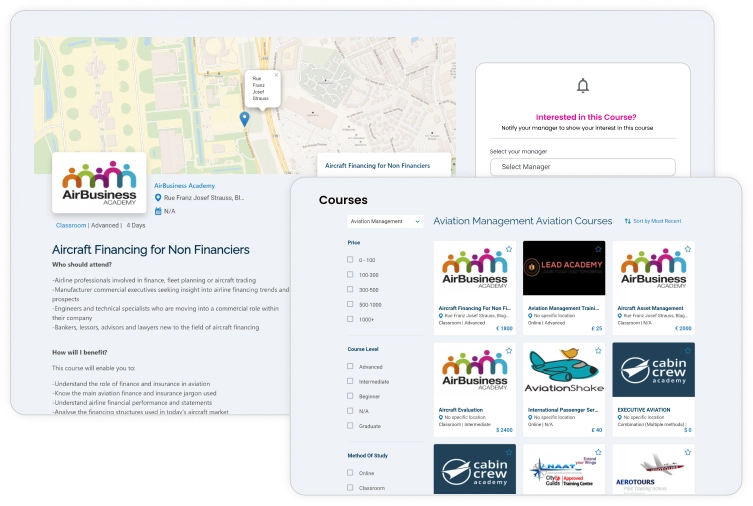The width and height of the screenshot is (753, 506).
Task: Favorite the NAAT course card star
Action: click(598, 452)
